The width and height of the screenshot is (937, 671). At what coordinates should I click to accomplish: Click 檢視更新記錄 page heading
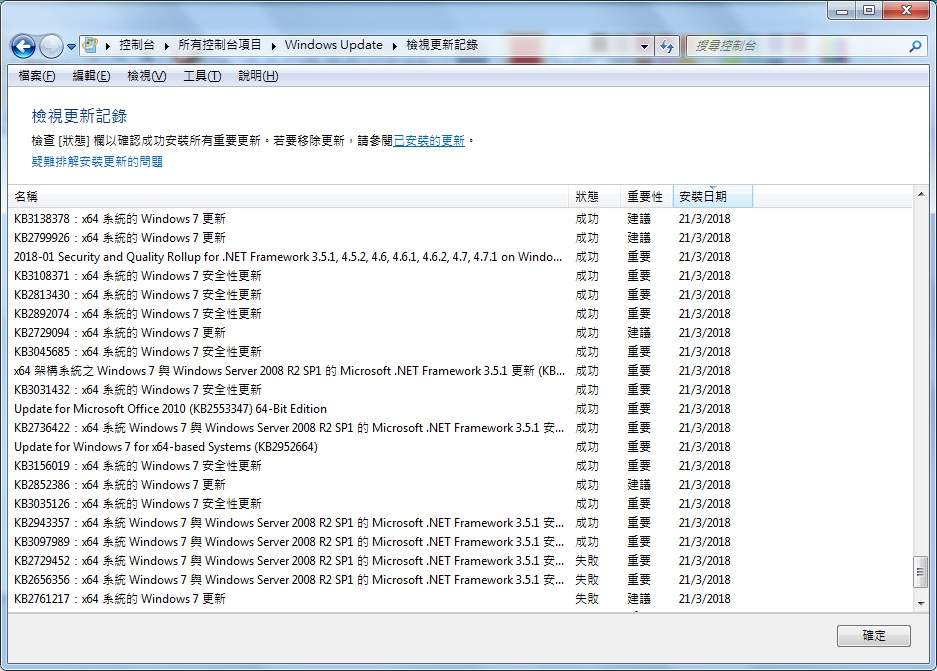[79, 116]
